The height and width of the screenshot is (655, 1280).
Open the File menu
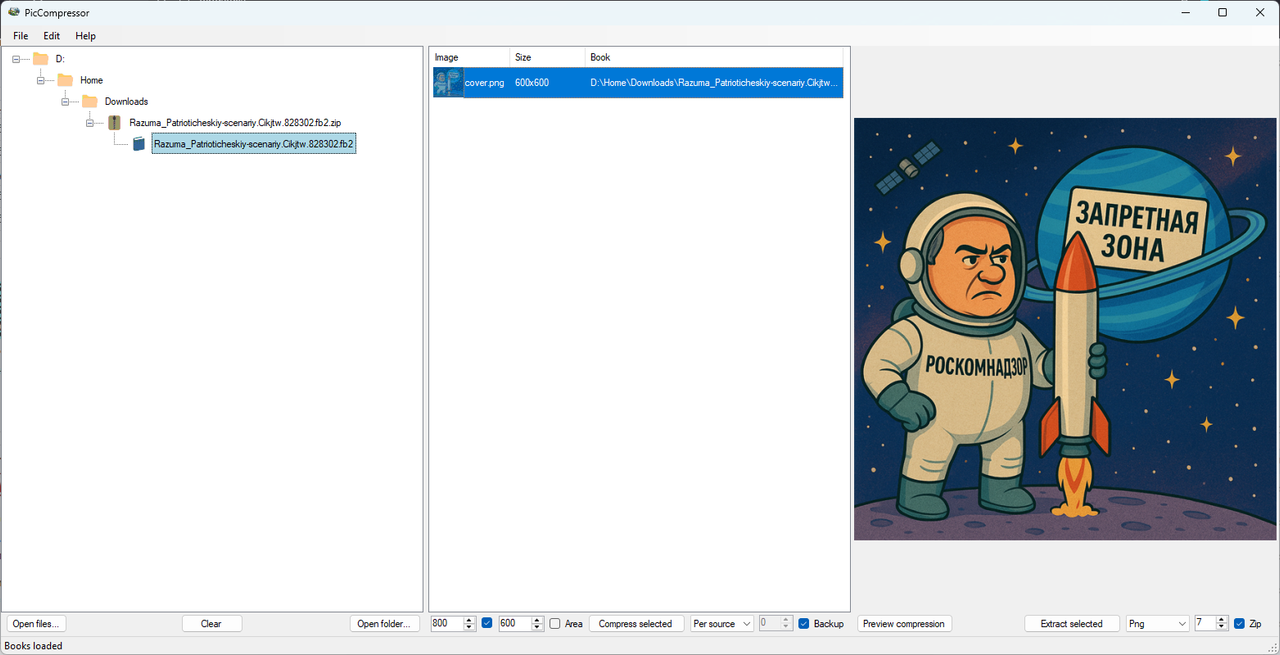point(20,36)
